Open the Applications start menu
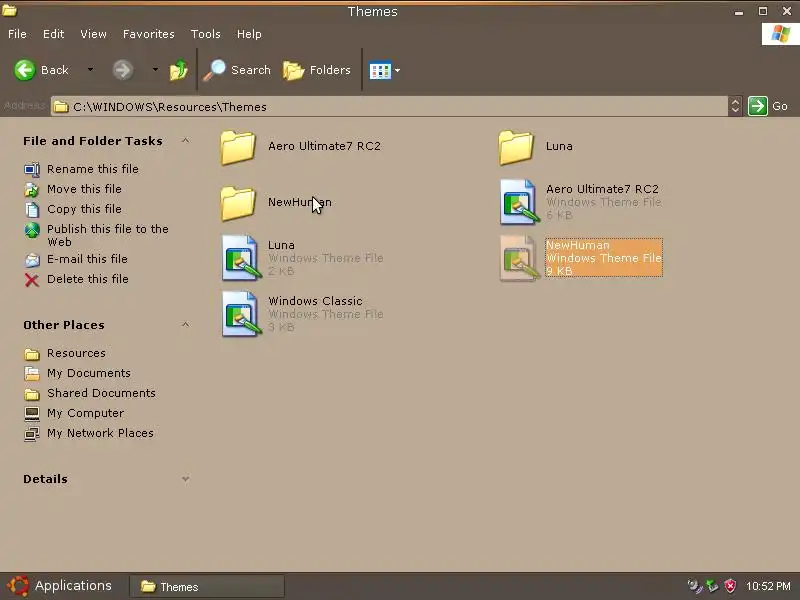This screenshot has width=800, height=600. [x=60, y=586]
